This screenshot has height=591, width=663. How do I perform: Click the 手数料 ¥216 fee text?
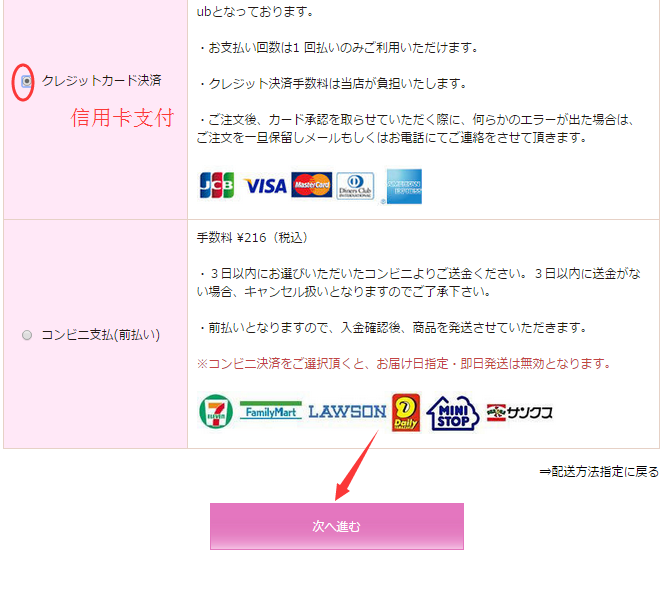point(252,238)
